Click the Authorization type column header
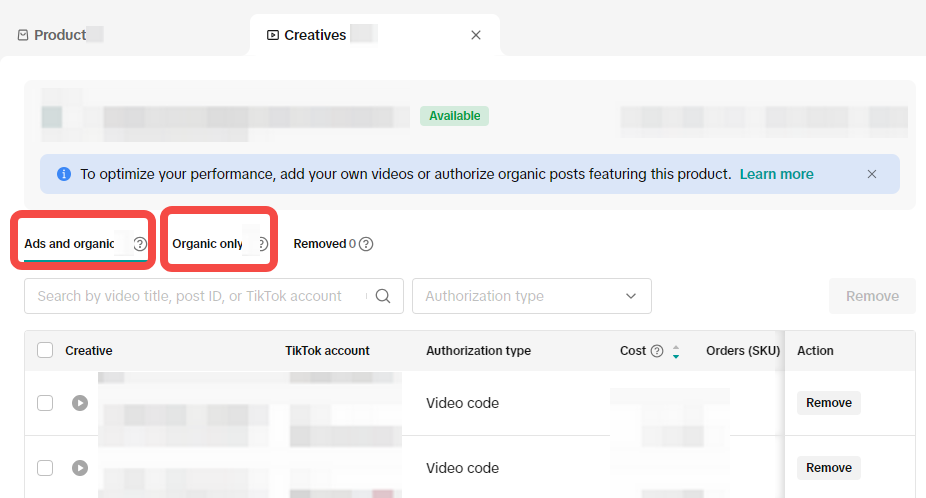The height and width of the screenshot is (498, 926). (x=478, y=350)
